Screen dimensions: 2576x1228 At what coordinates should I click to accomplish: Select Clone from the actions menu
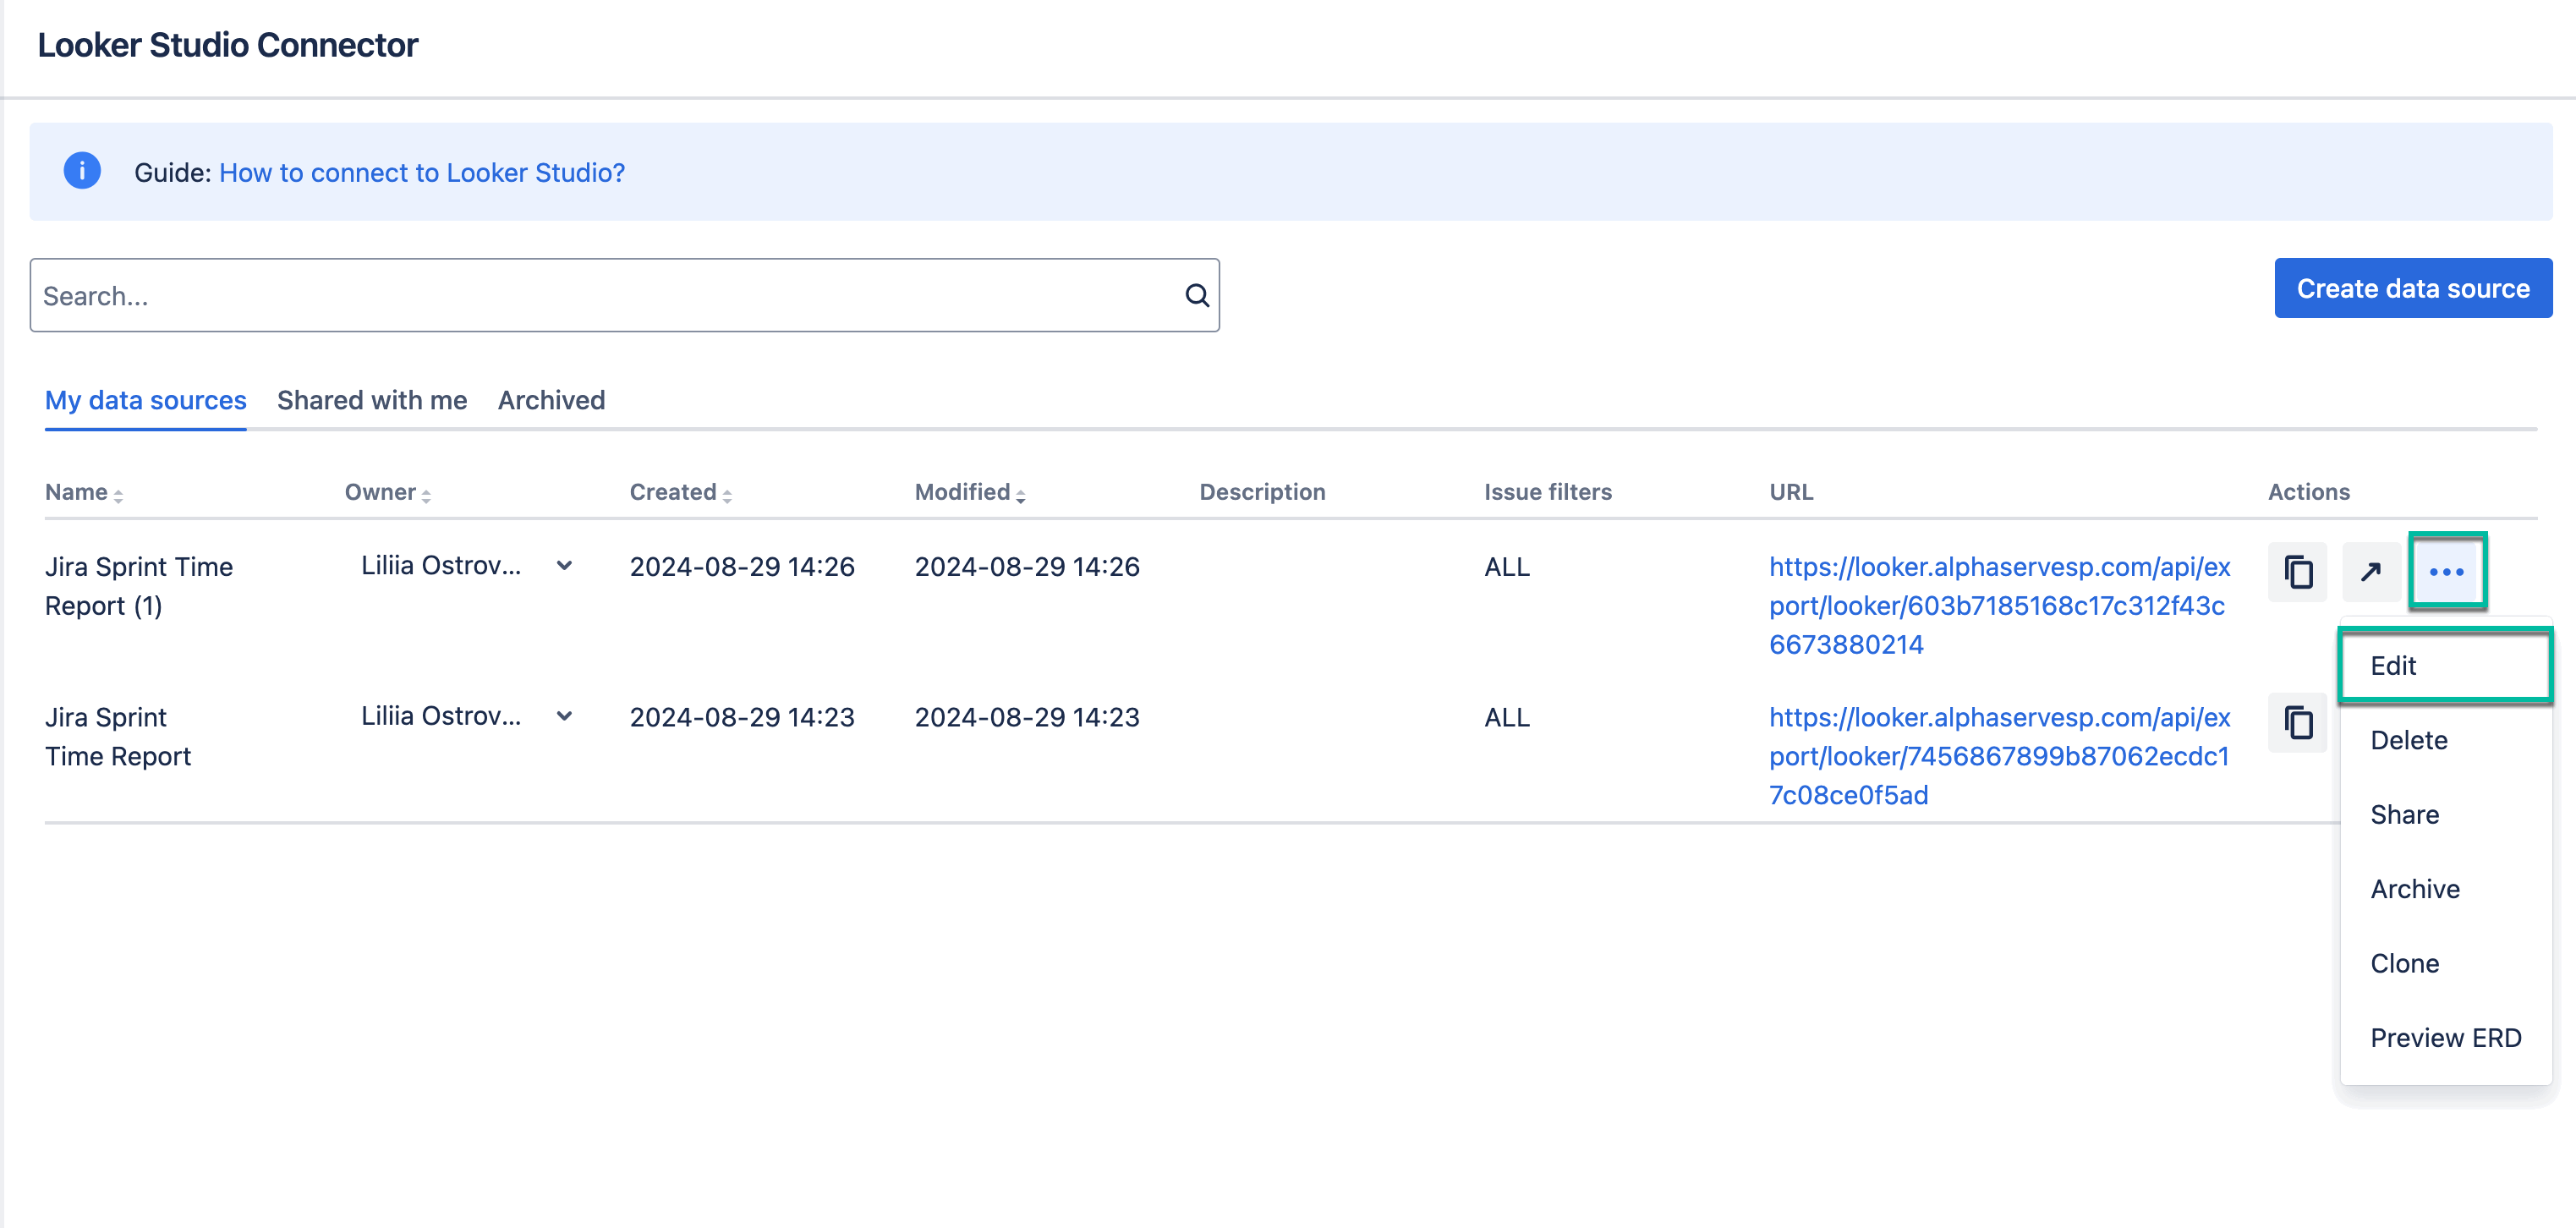tap(2404, 963)
